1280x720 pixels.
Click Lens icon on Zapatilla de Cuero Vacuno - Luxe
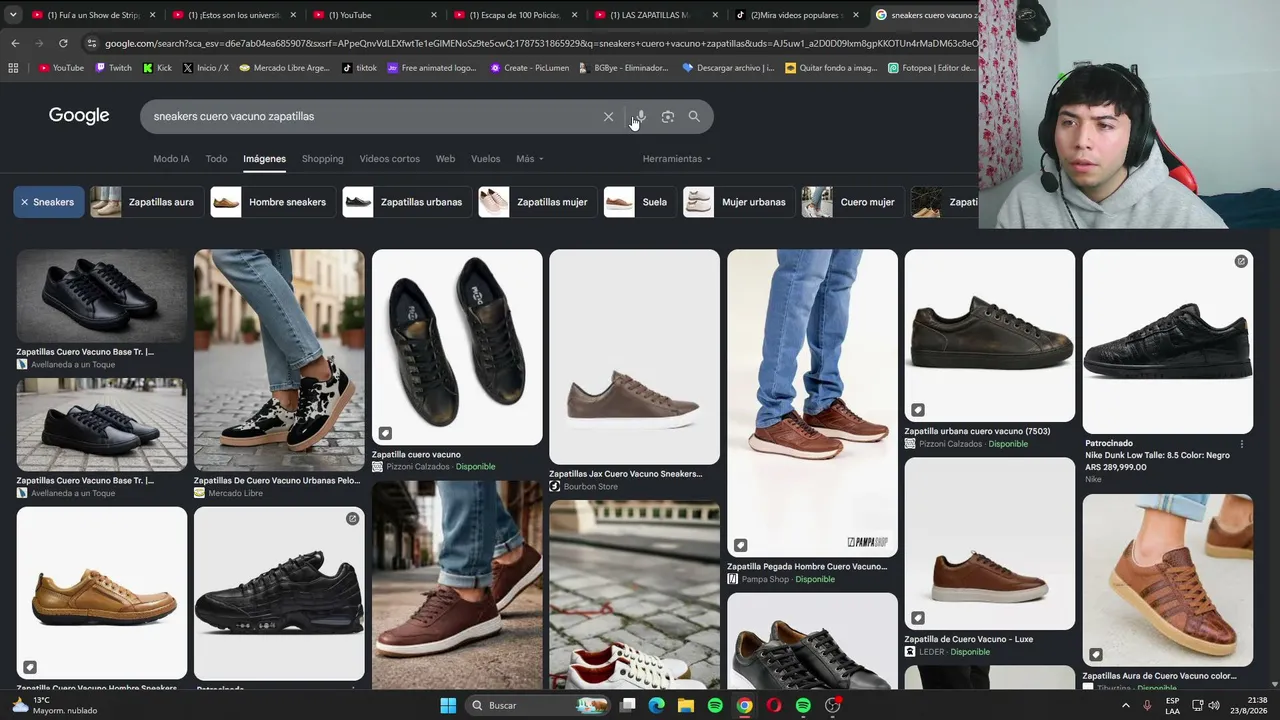click(x=918, y=618)
